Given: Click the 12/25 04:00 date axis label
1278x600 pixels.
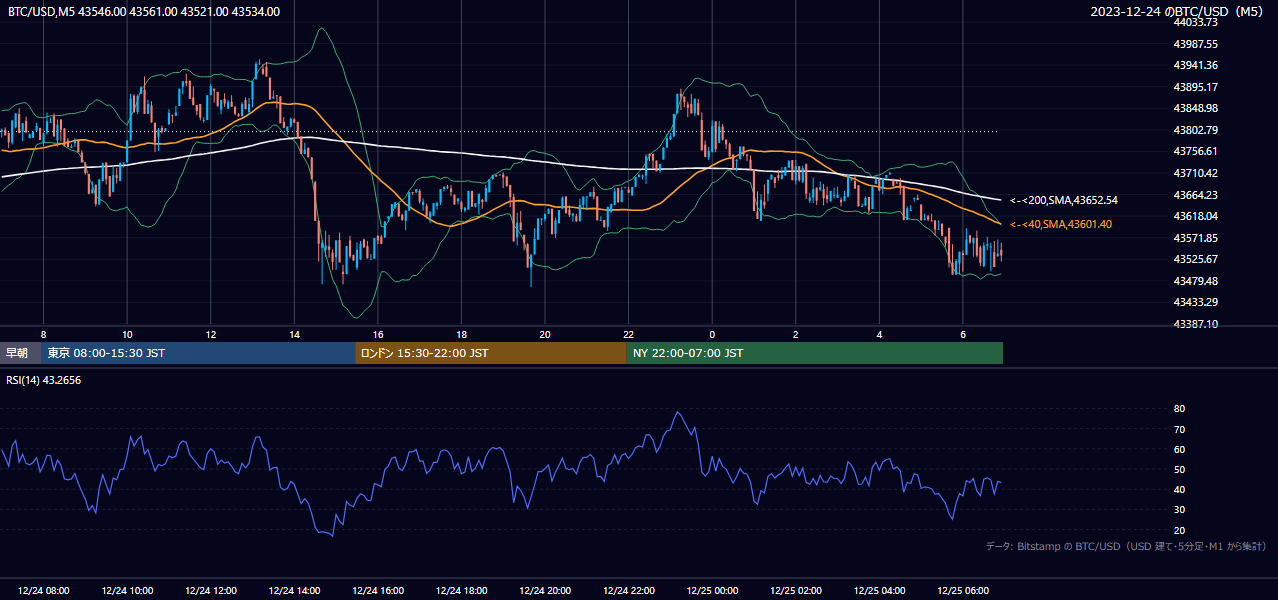Looking at the screenshot, I should (878, 591).
